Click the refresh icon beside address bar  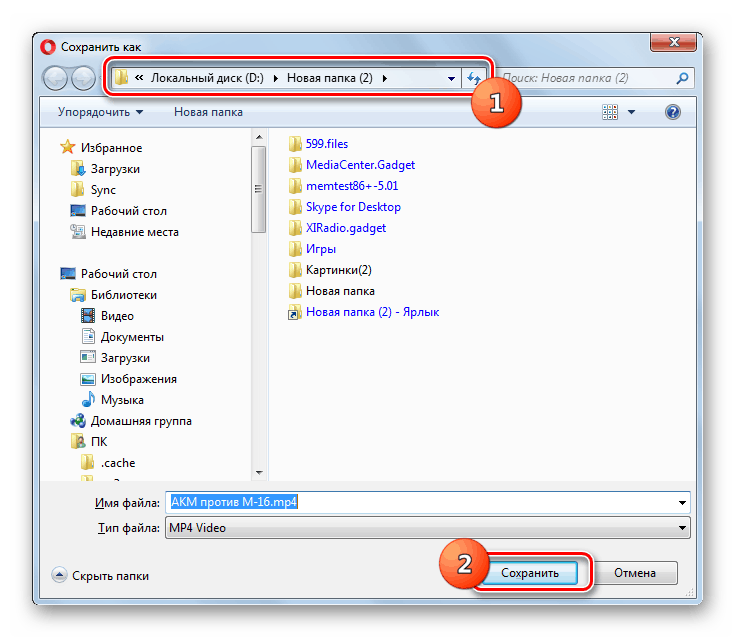(474, 78)
